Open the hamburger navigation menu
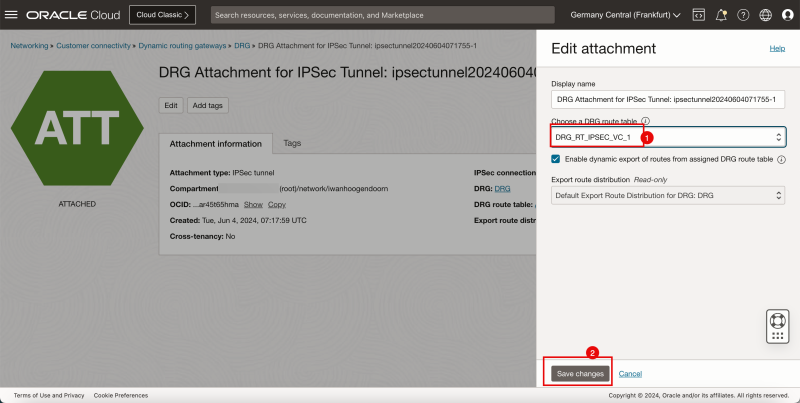 12,15
